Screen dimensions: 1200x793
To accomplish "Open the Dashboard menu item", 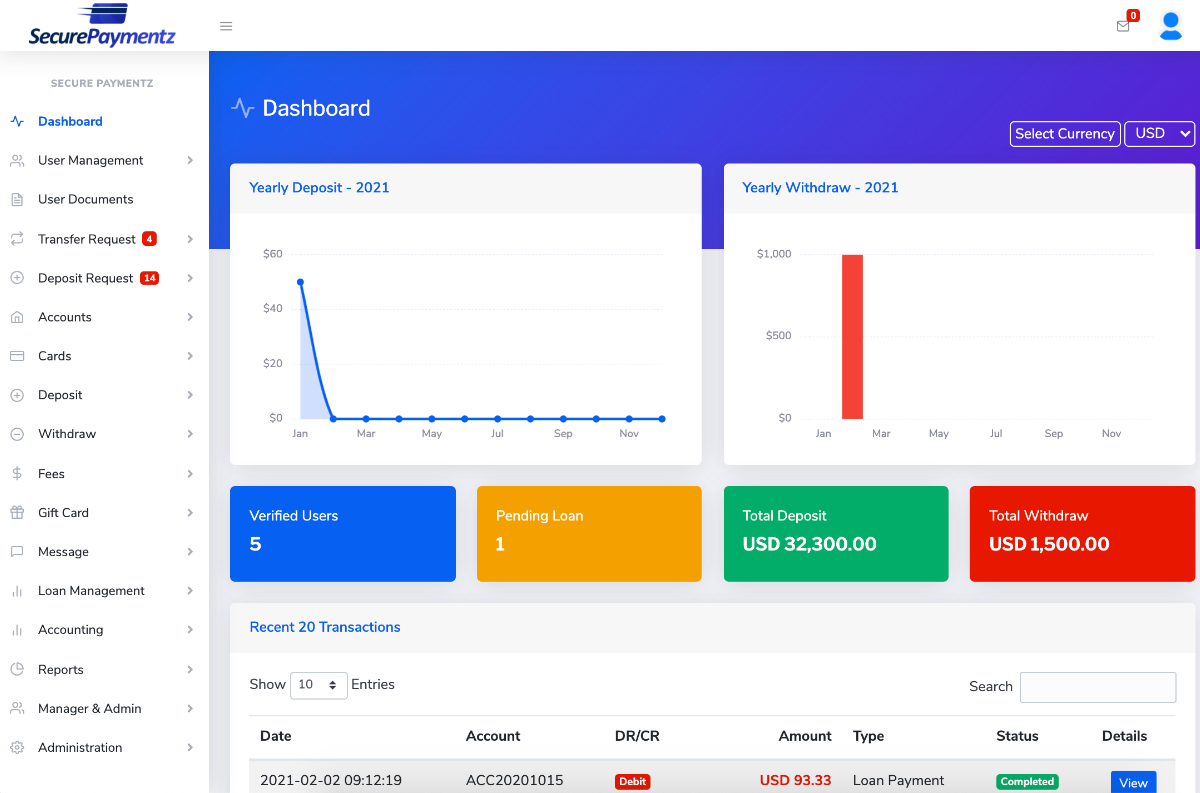I will (70, 122).
